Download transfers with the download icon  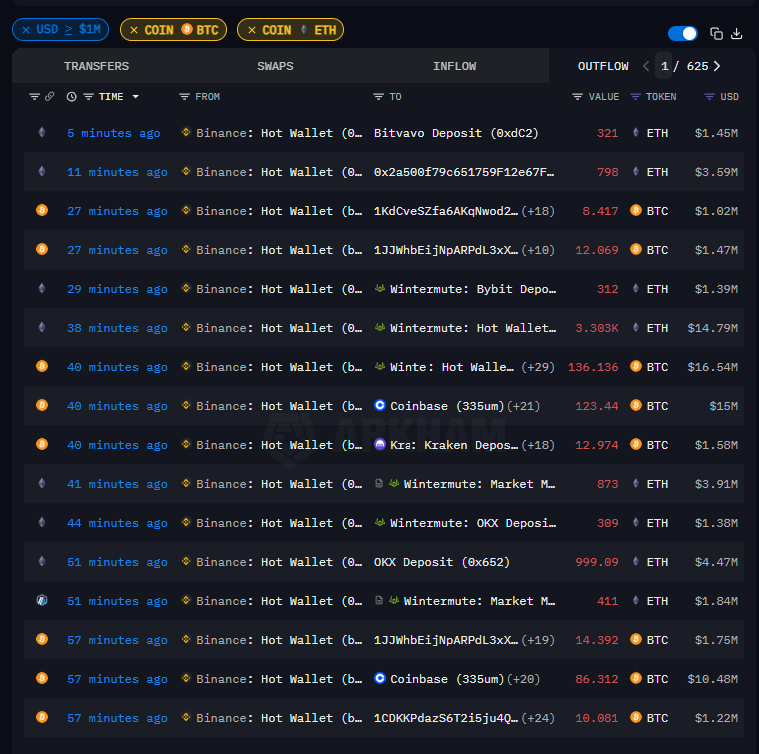click(x=736, y=33)
